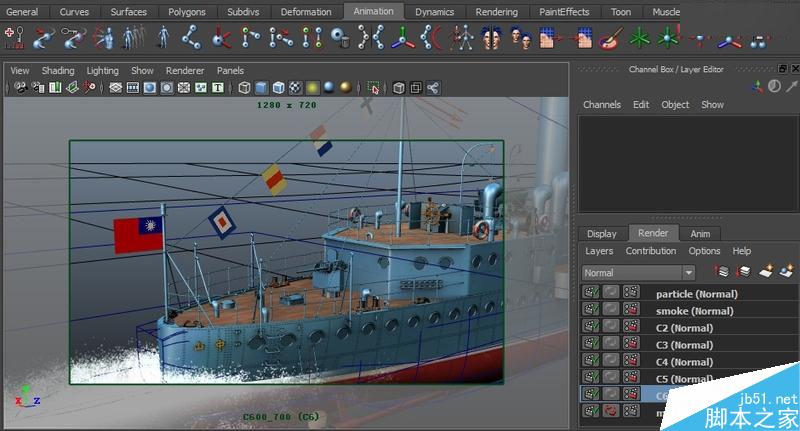Open the Display layer tab
Screen dimensions: 800x431
click(601, 234)
